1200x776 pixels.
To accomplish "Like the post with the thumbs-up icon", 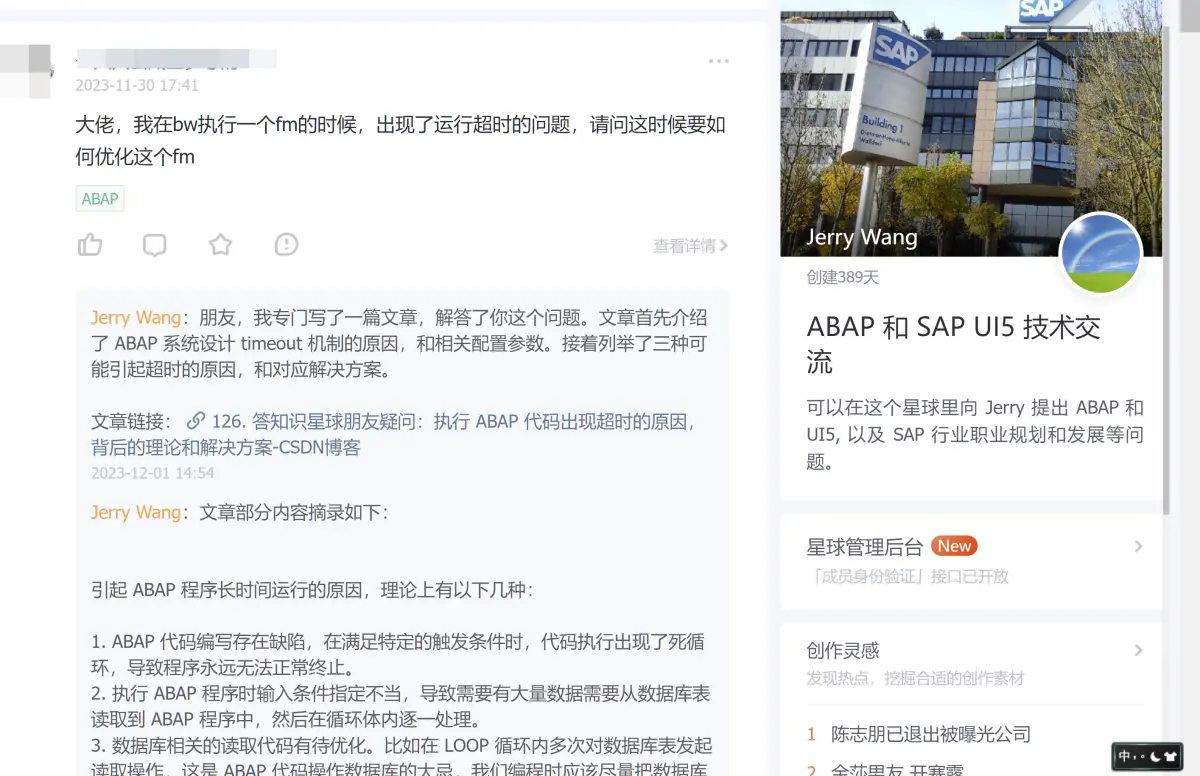I will (90, 244).
